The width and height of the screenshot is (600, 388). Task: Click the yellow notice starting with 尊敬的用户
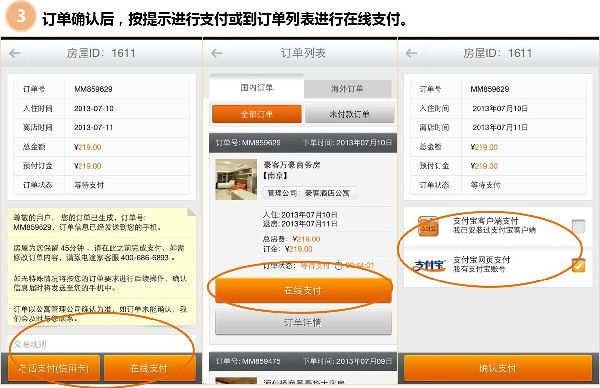(102, 267)
